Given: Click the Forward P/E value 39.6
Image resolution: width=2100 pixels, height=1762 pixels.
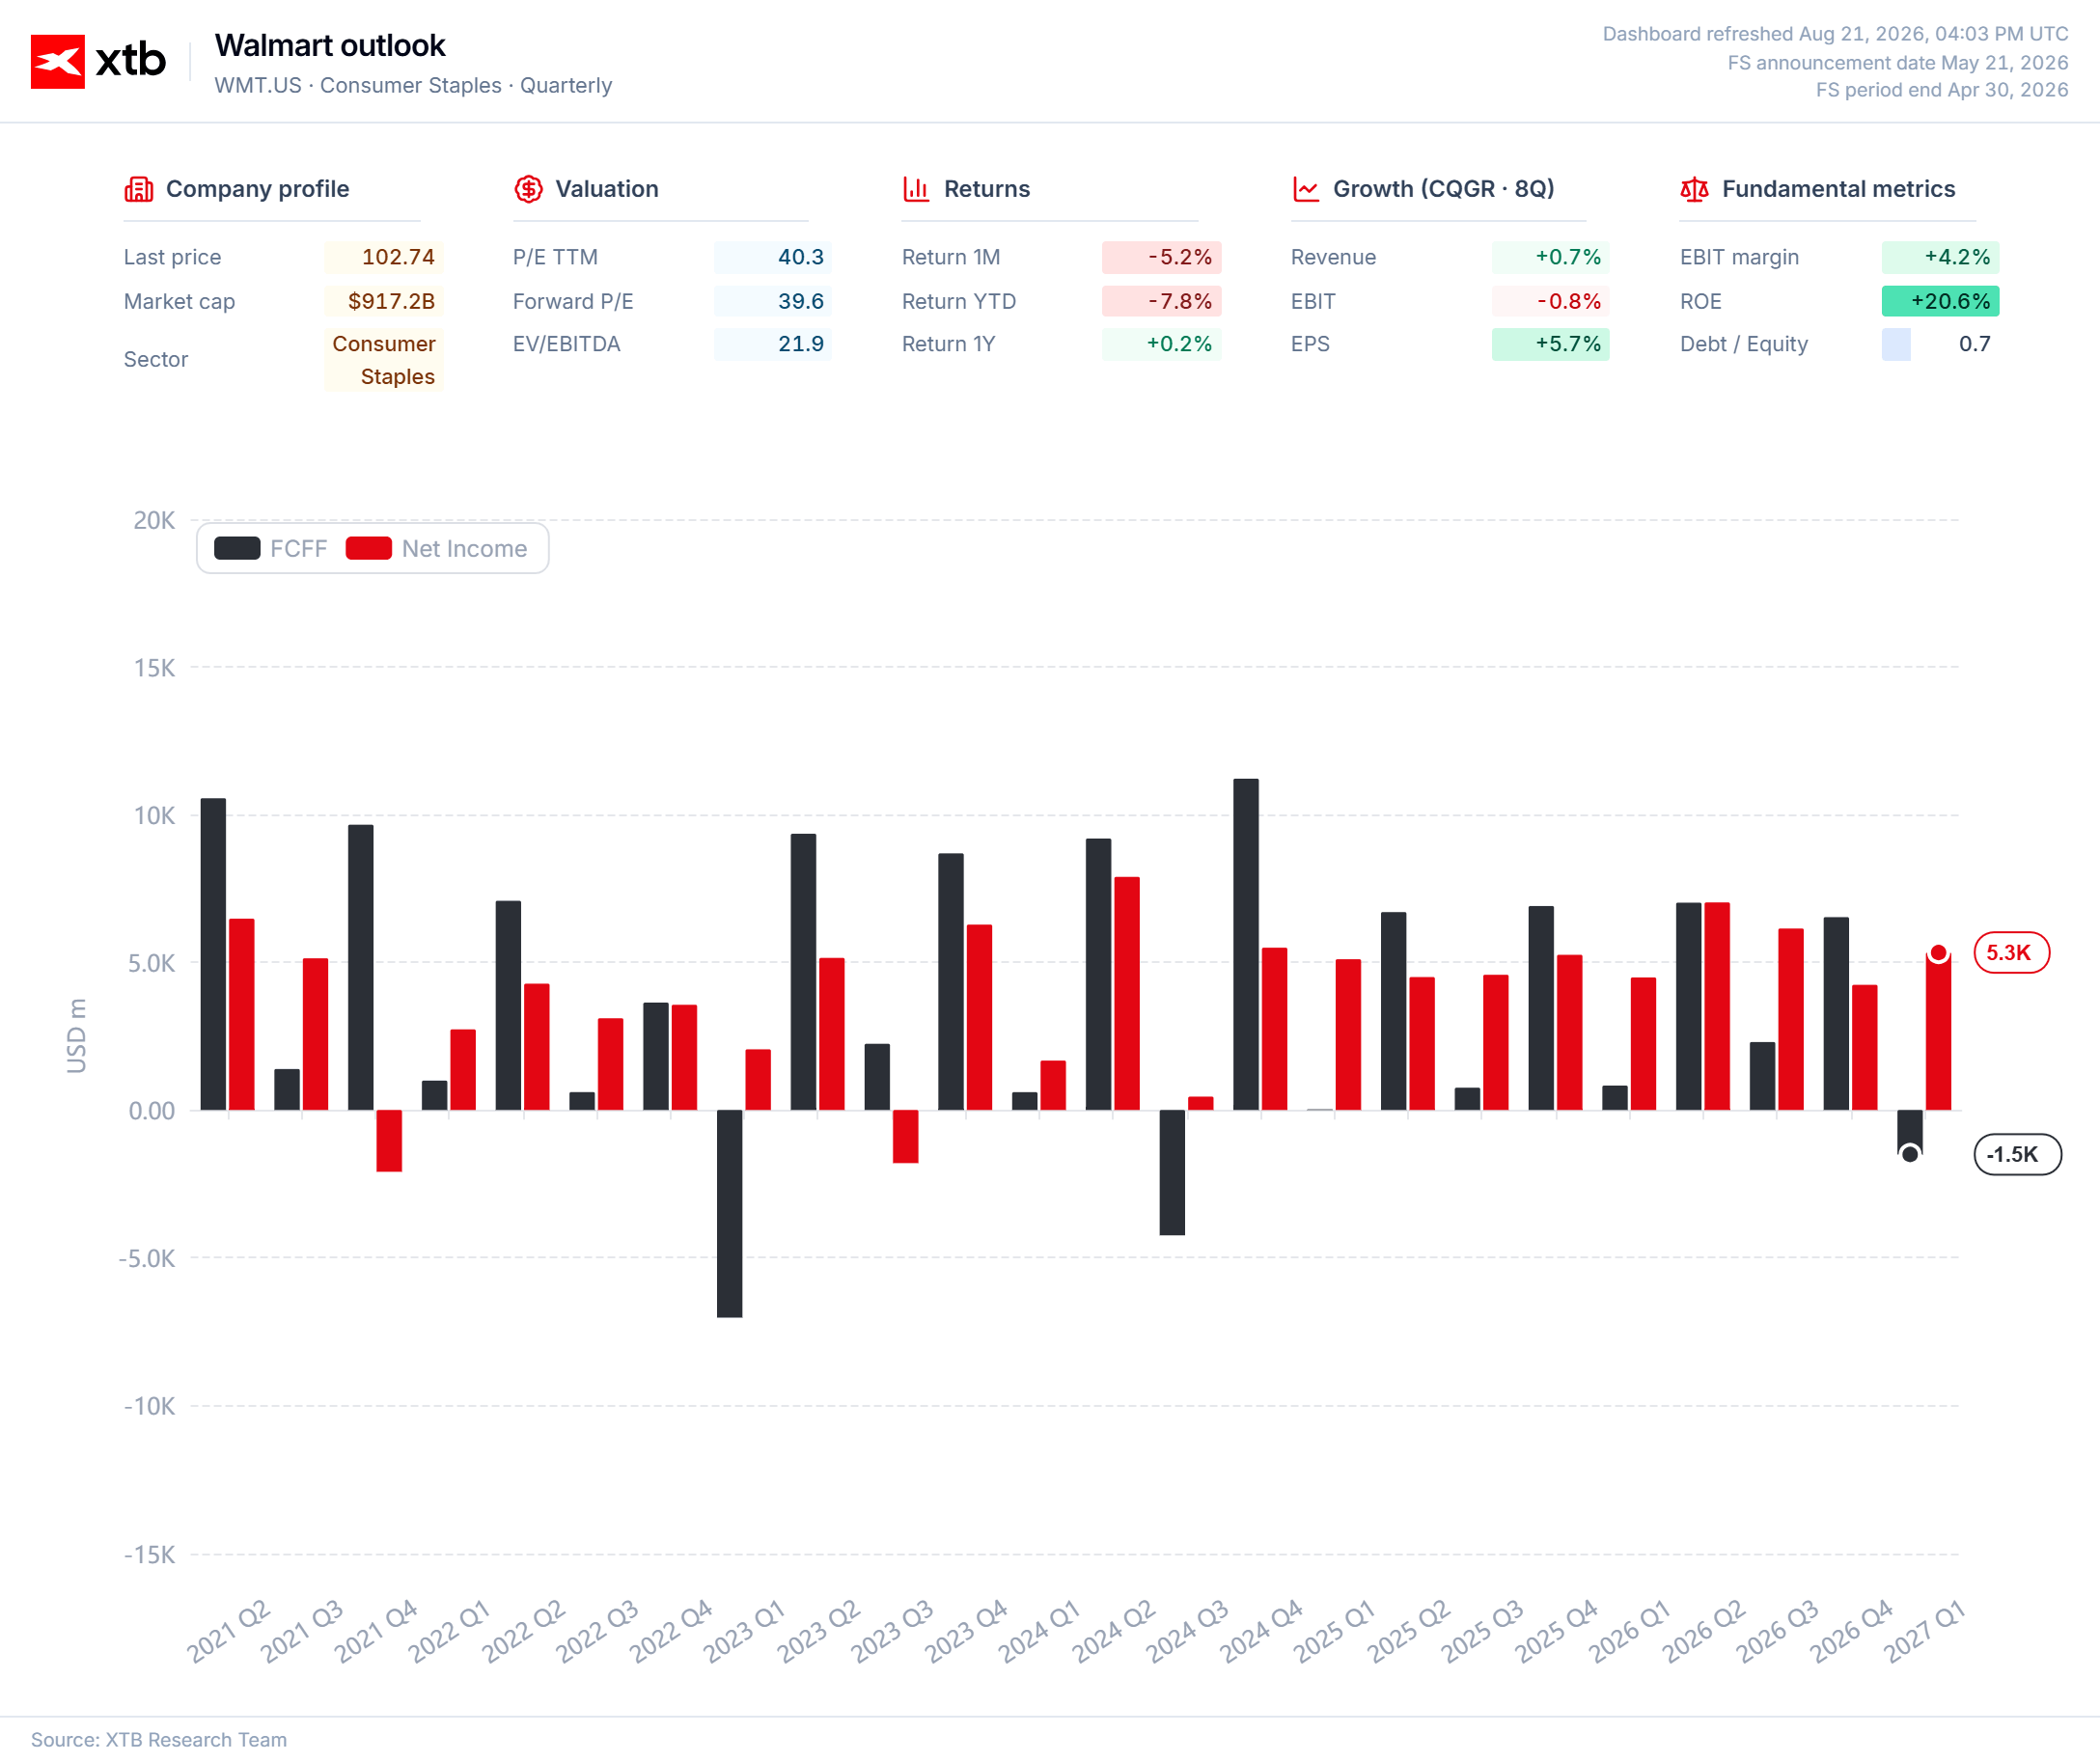Looking at the screenshot, I should [x=773, y=301].
